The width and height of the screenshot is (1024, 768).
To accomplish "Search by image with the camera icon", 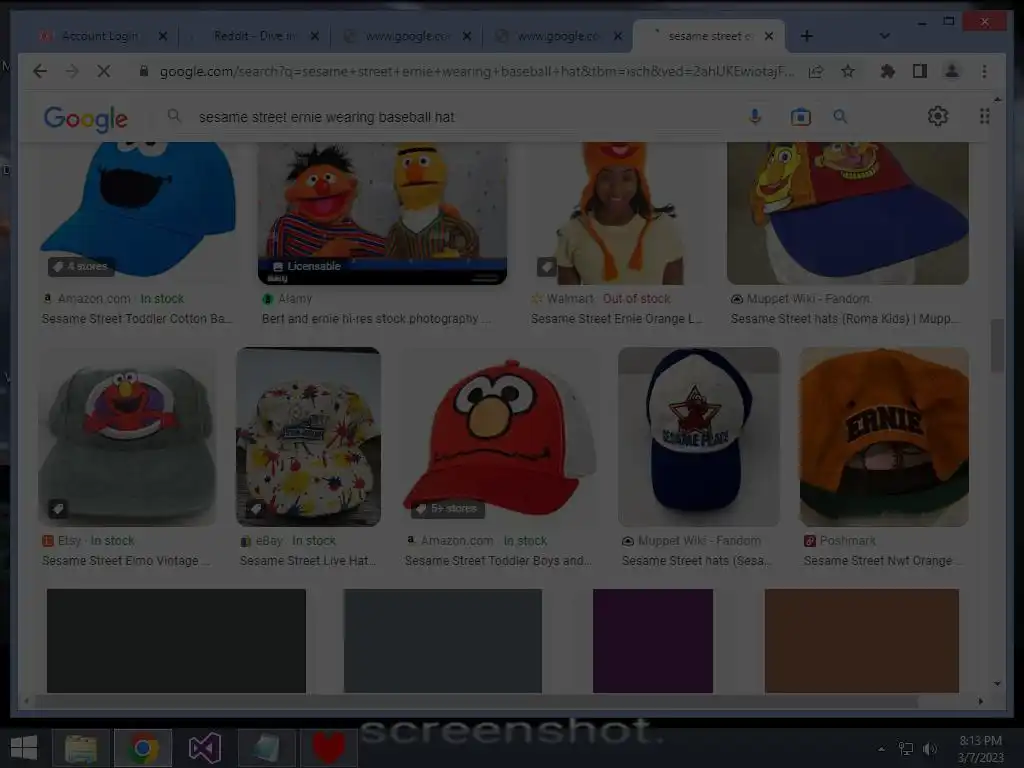I will point(801,117).
